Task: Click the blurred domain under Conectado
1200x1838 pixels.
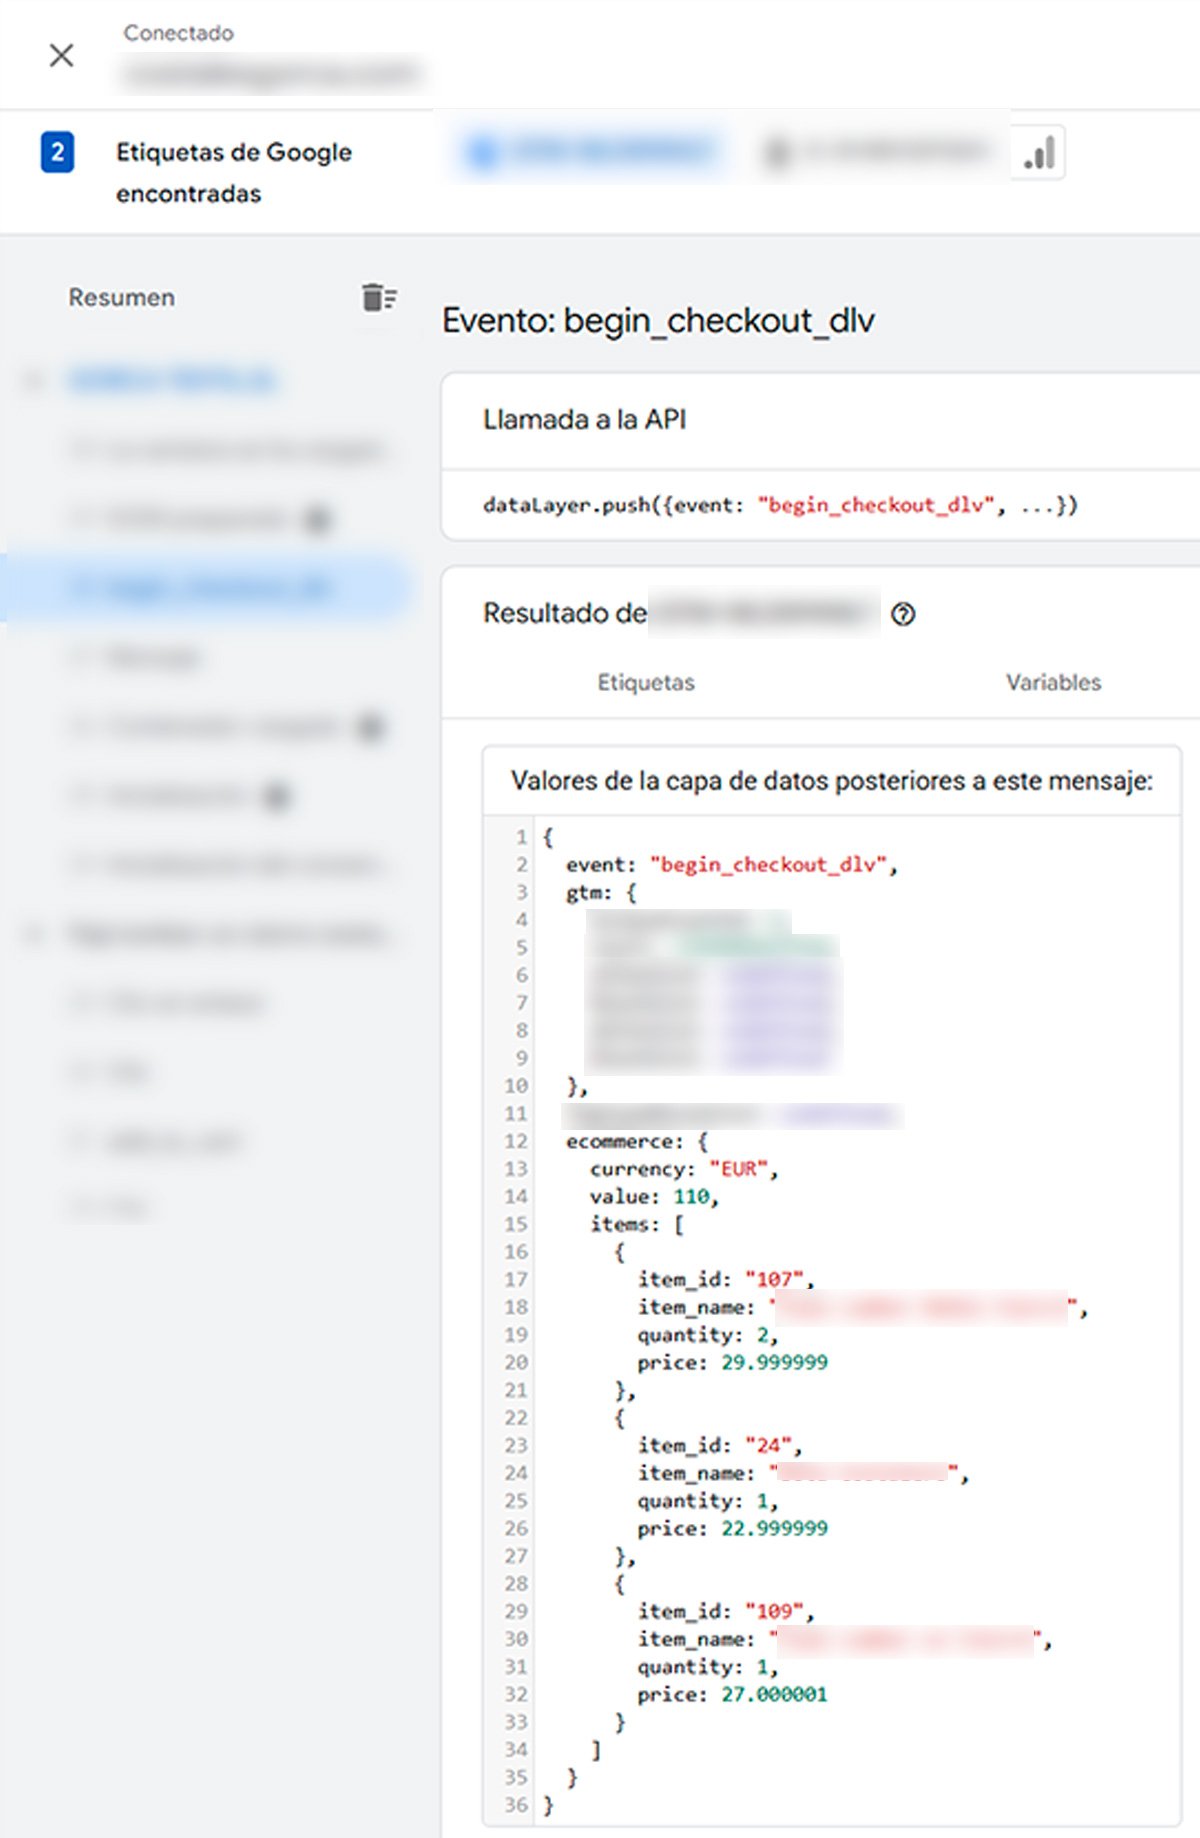Action: coord(270,74)
